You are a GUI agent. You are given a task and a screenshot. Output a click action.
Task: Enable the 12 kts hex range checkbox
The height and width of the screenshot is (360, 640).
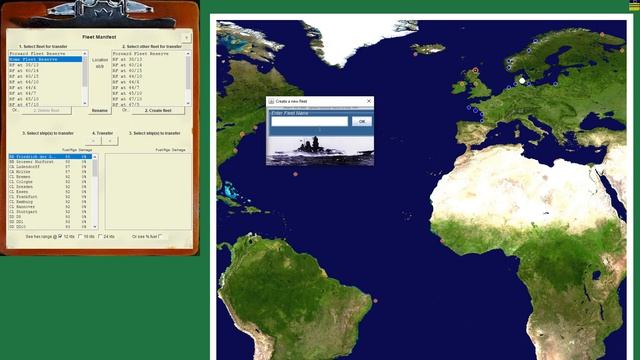pyautogui.click(x=60, y=236)
